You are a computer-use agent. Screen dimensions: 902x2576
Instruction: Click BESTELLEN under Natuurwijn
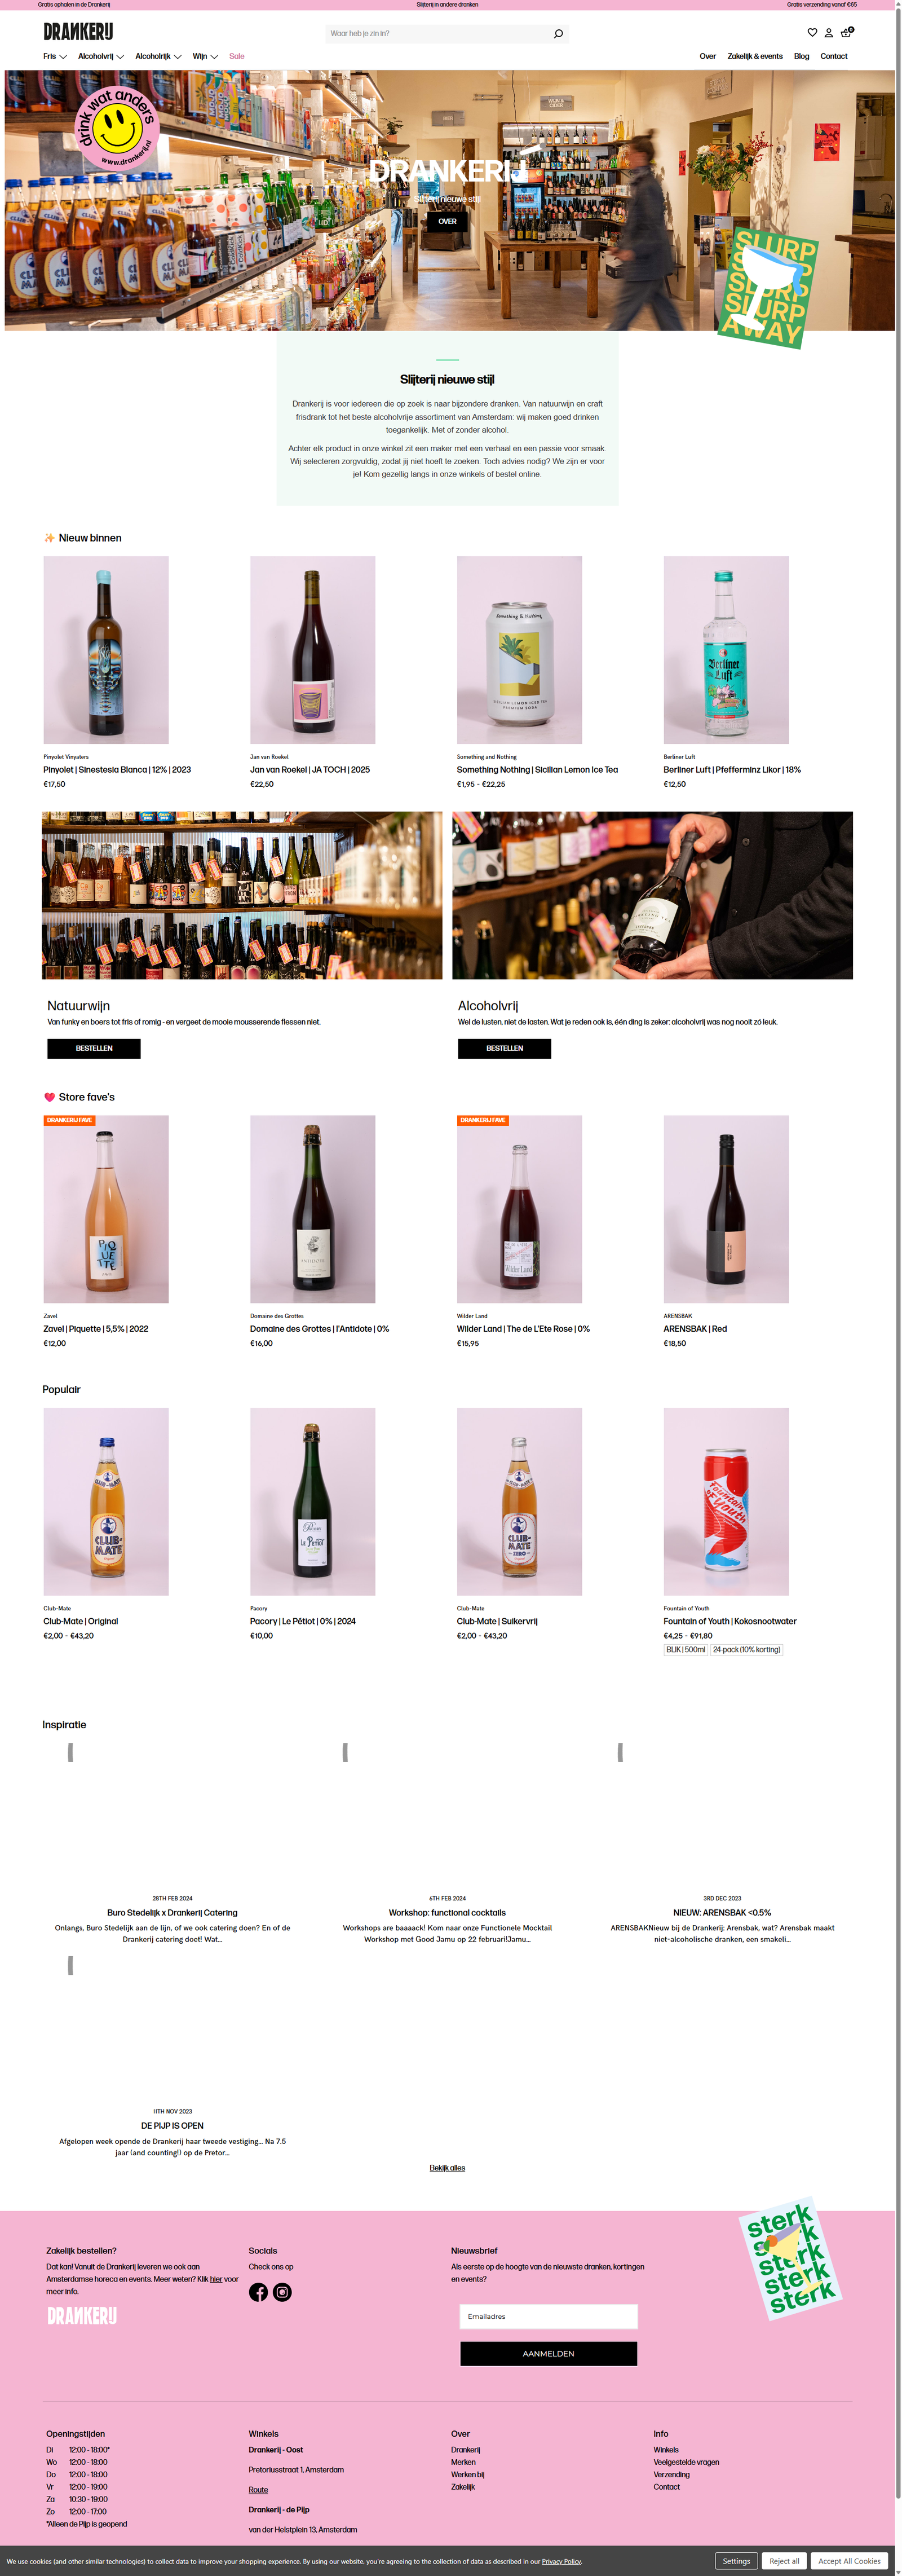tap(94, 1048)
